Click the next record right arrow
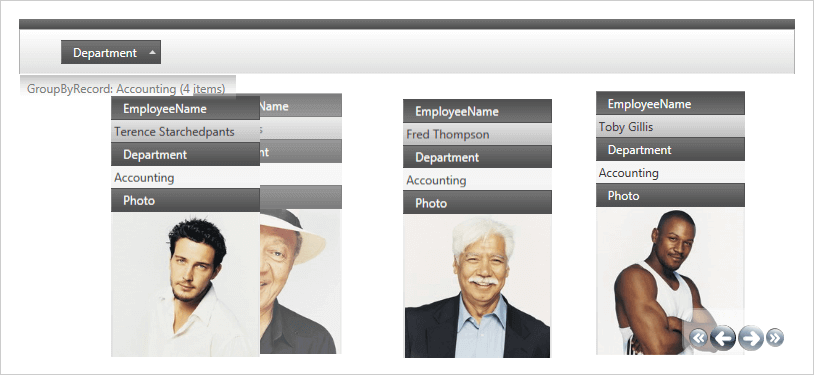814x375 pixels. [751, 338]
